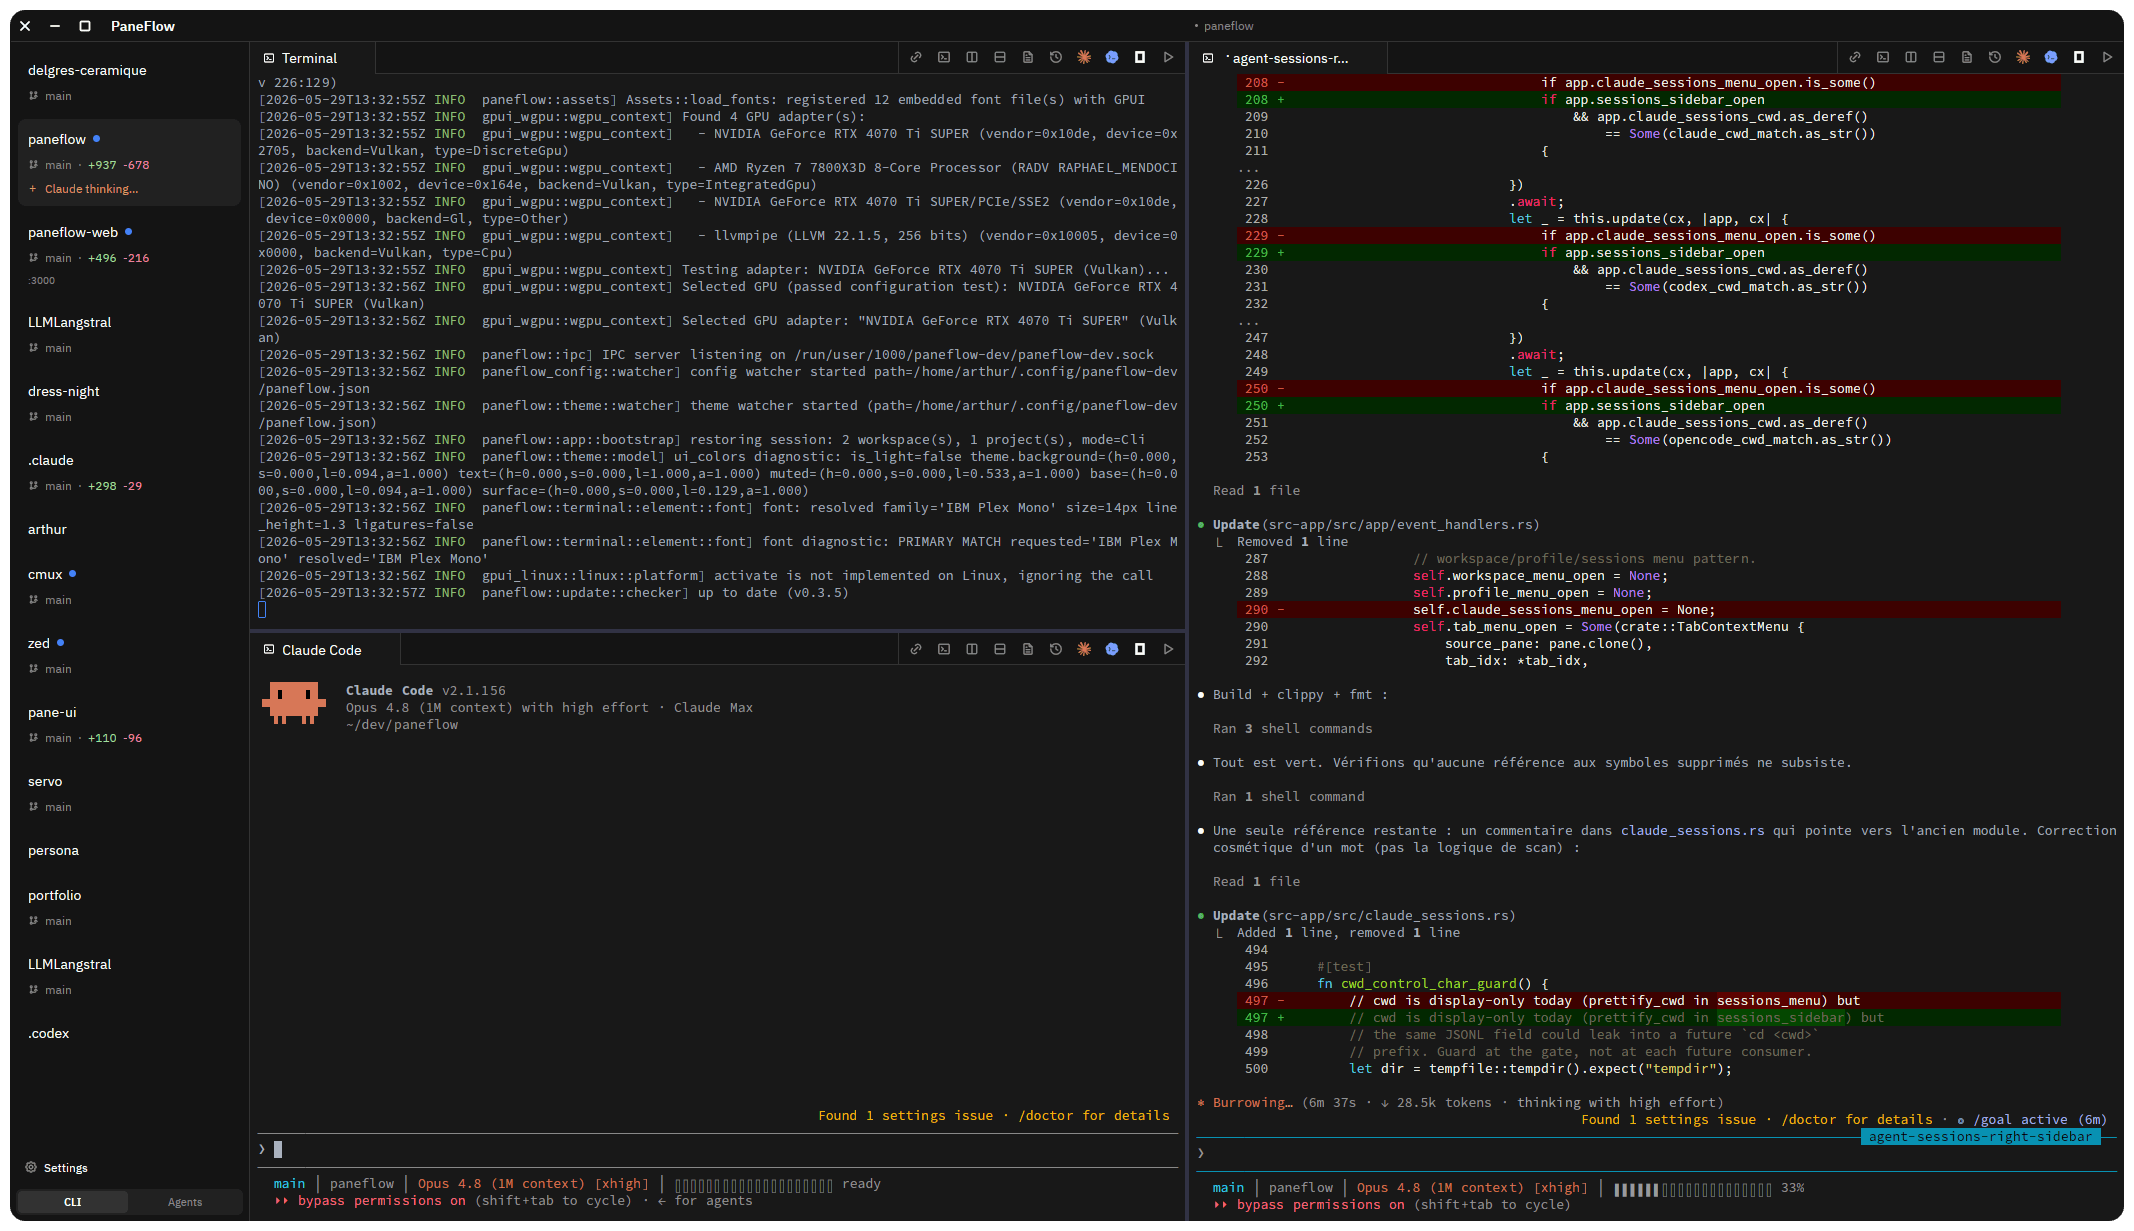Click 'Update(src-app/src/claude_sessions.rs)' line
The image size is (2134, 1231).
(1364, 916)
